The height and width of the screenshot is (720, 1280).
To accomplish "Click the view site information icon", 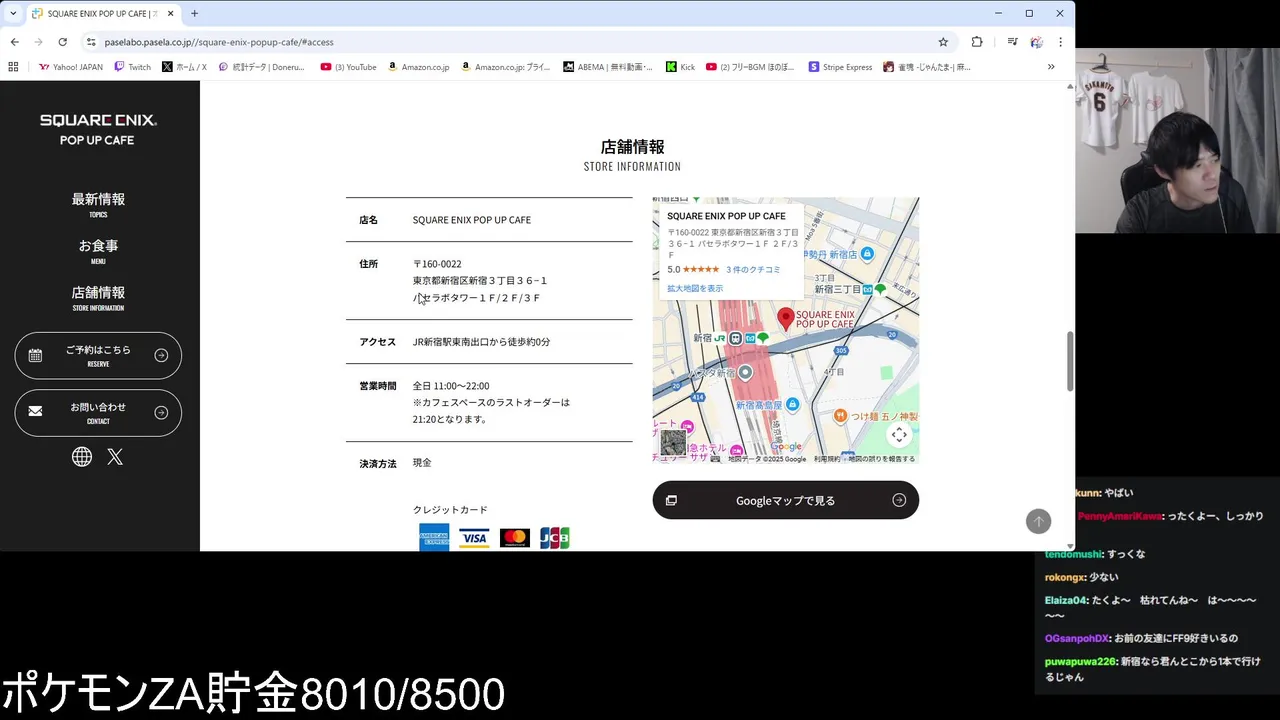I will point(90,42).
